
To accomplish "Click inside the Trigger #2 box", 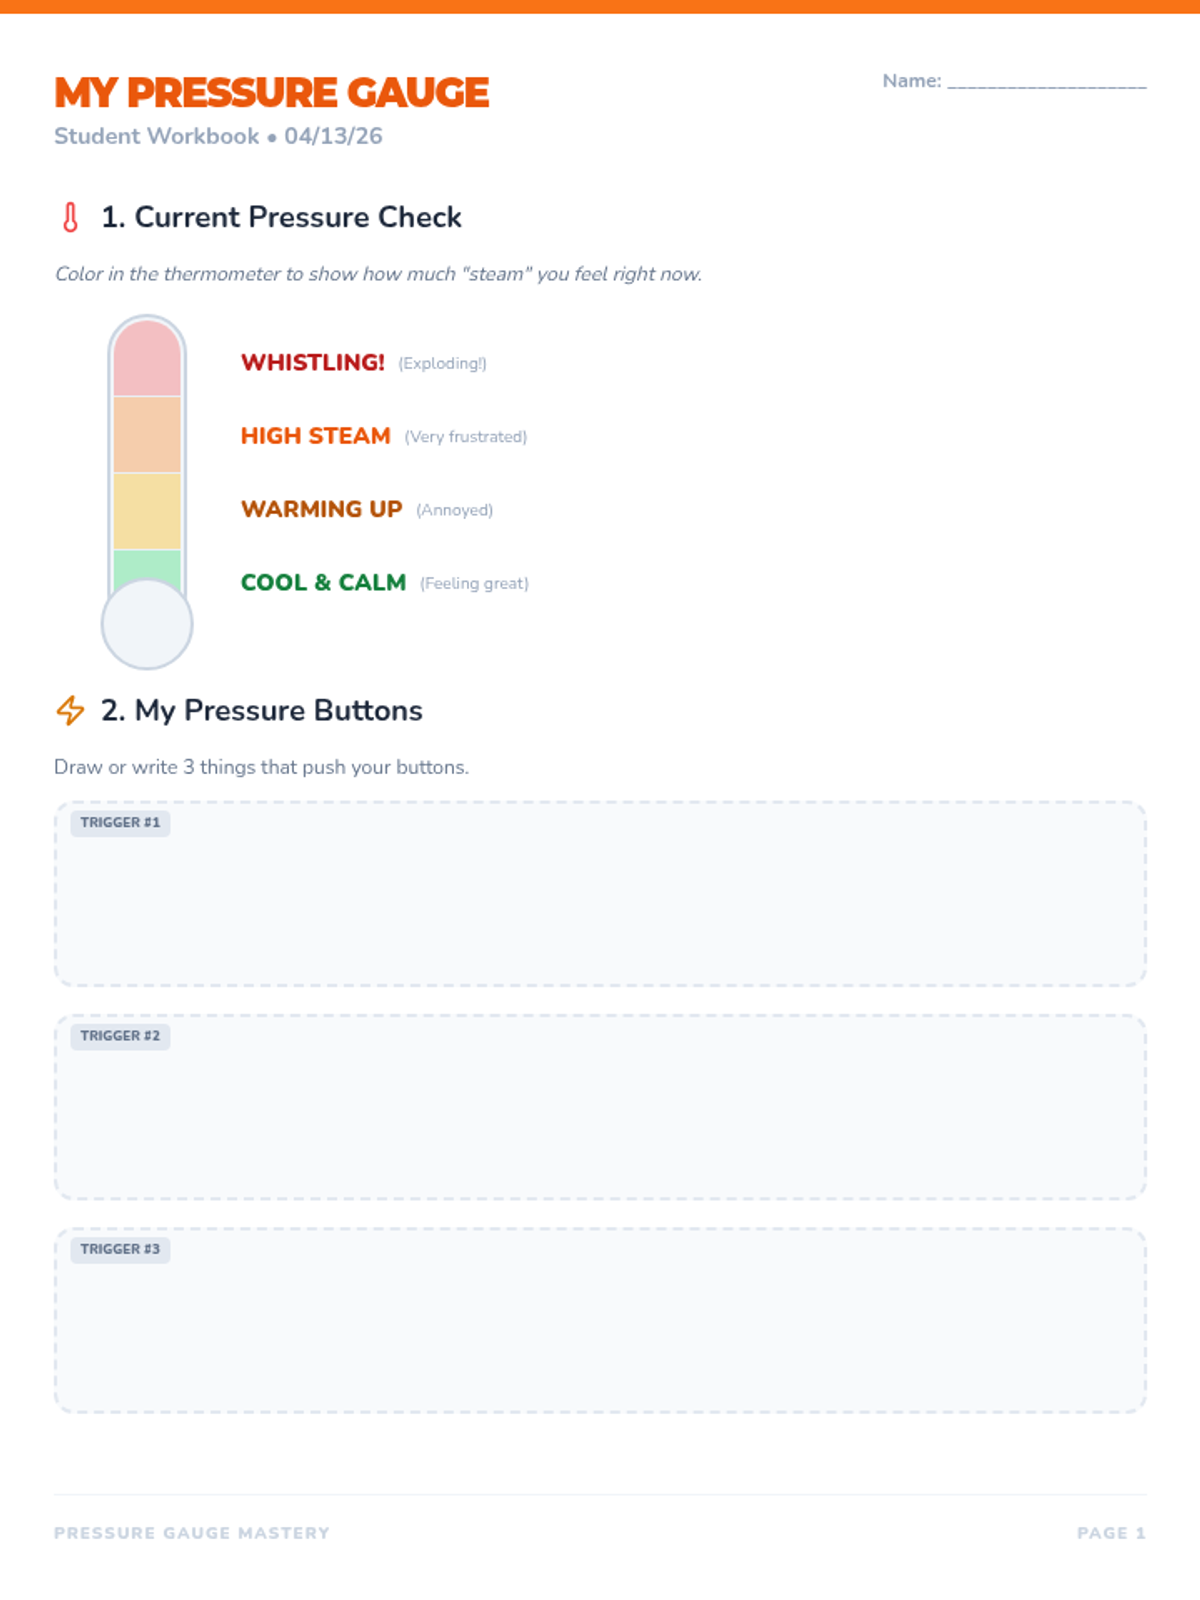I will pyautogui.click(x=600, y=1118).
